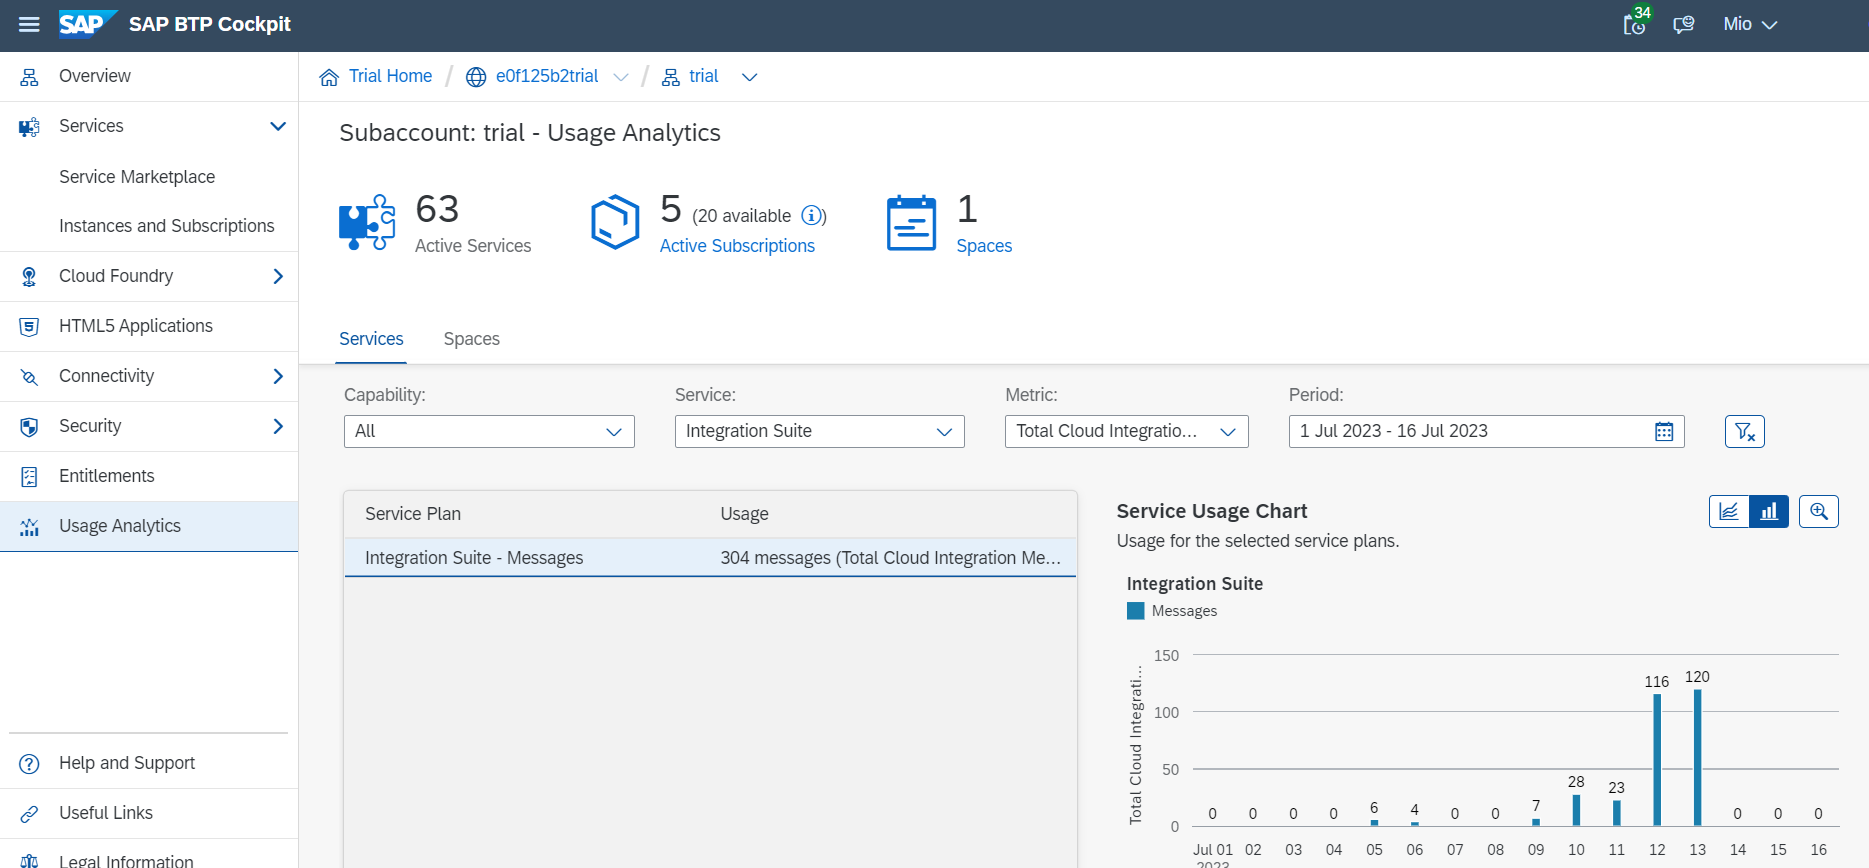1869x868 pixels.
Task: Click the Jul 10 bar labeled 28
Action: click(x=1576, y=810)
